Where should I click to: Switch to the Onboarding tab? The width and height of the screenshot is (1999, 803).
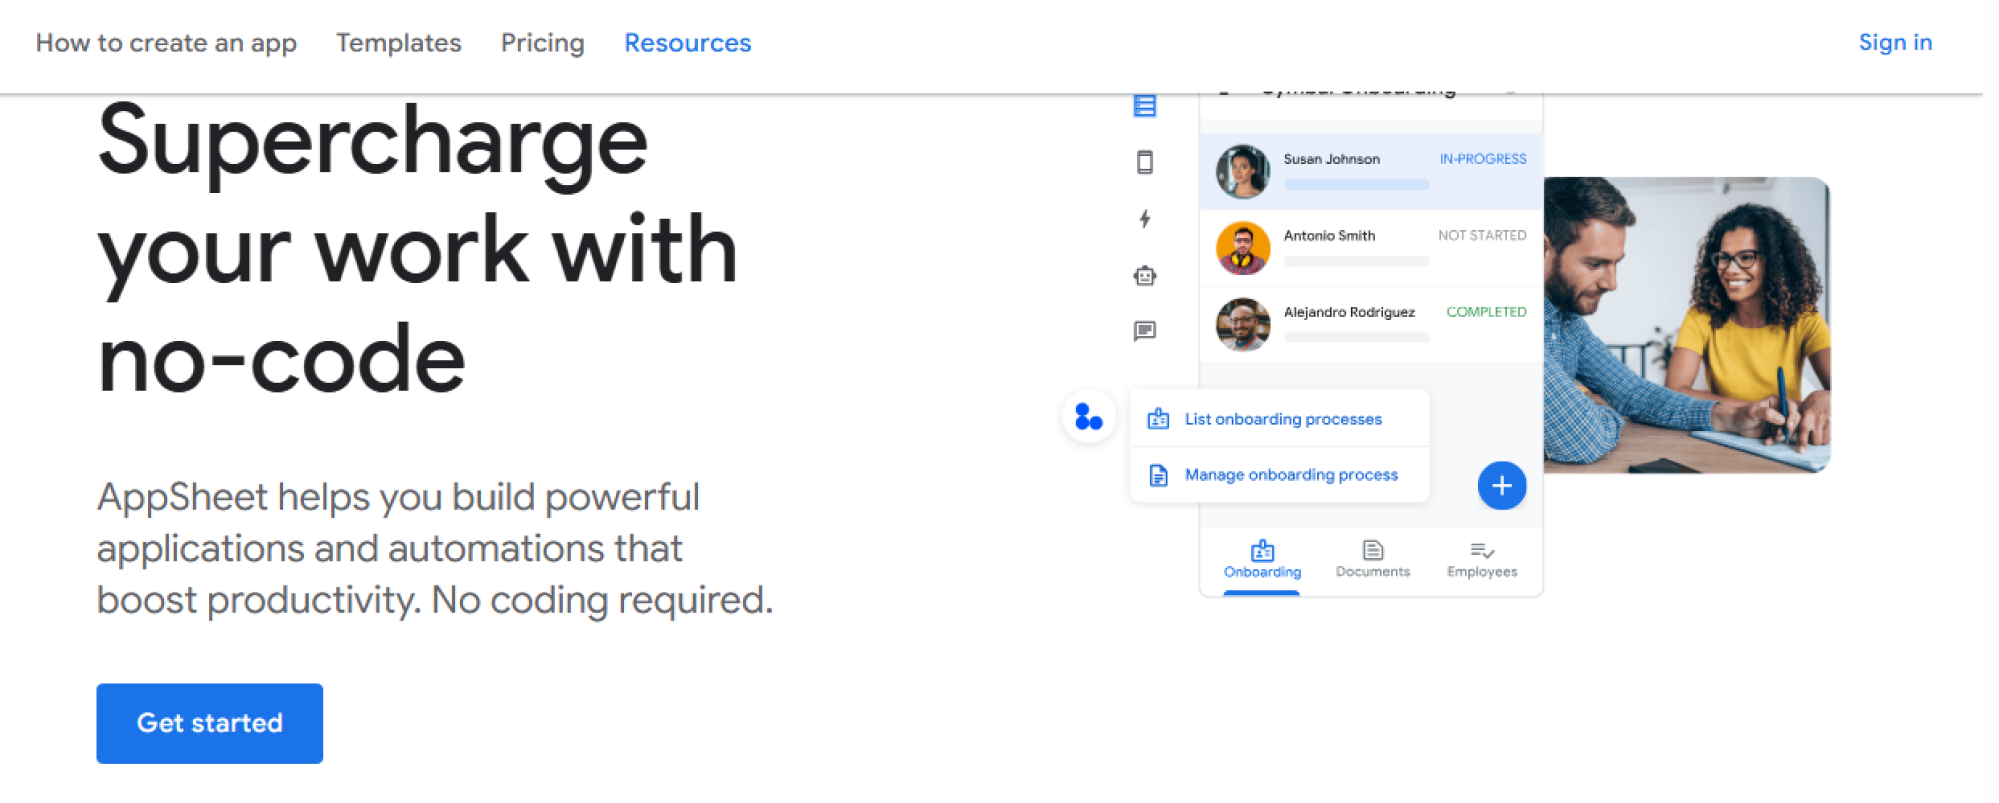[x=1262, y=560]
